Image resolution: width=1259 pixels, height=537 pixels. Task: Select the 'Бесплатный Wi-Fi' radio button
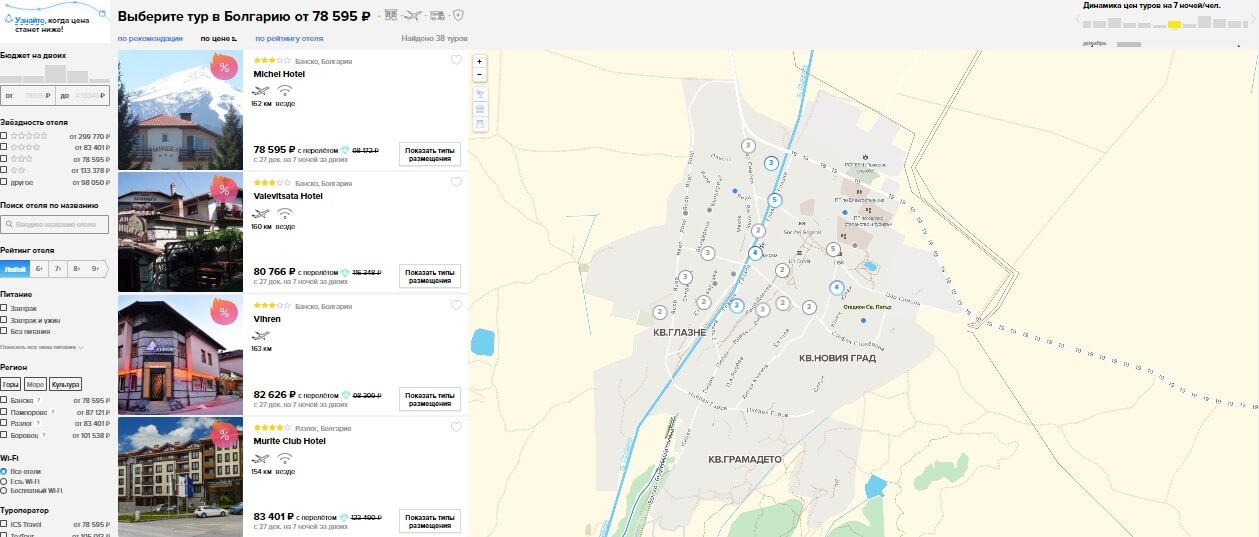pos(4,490)
